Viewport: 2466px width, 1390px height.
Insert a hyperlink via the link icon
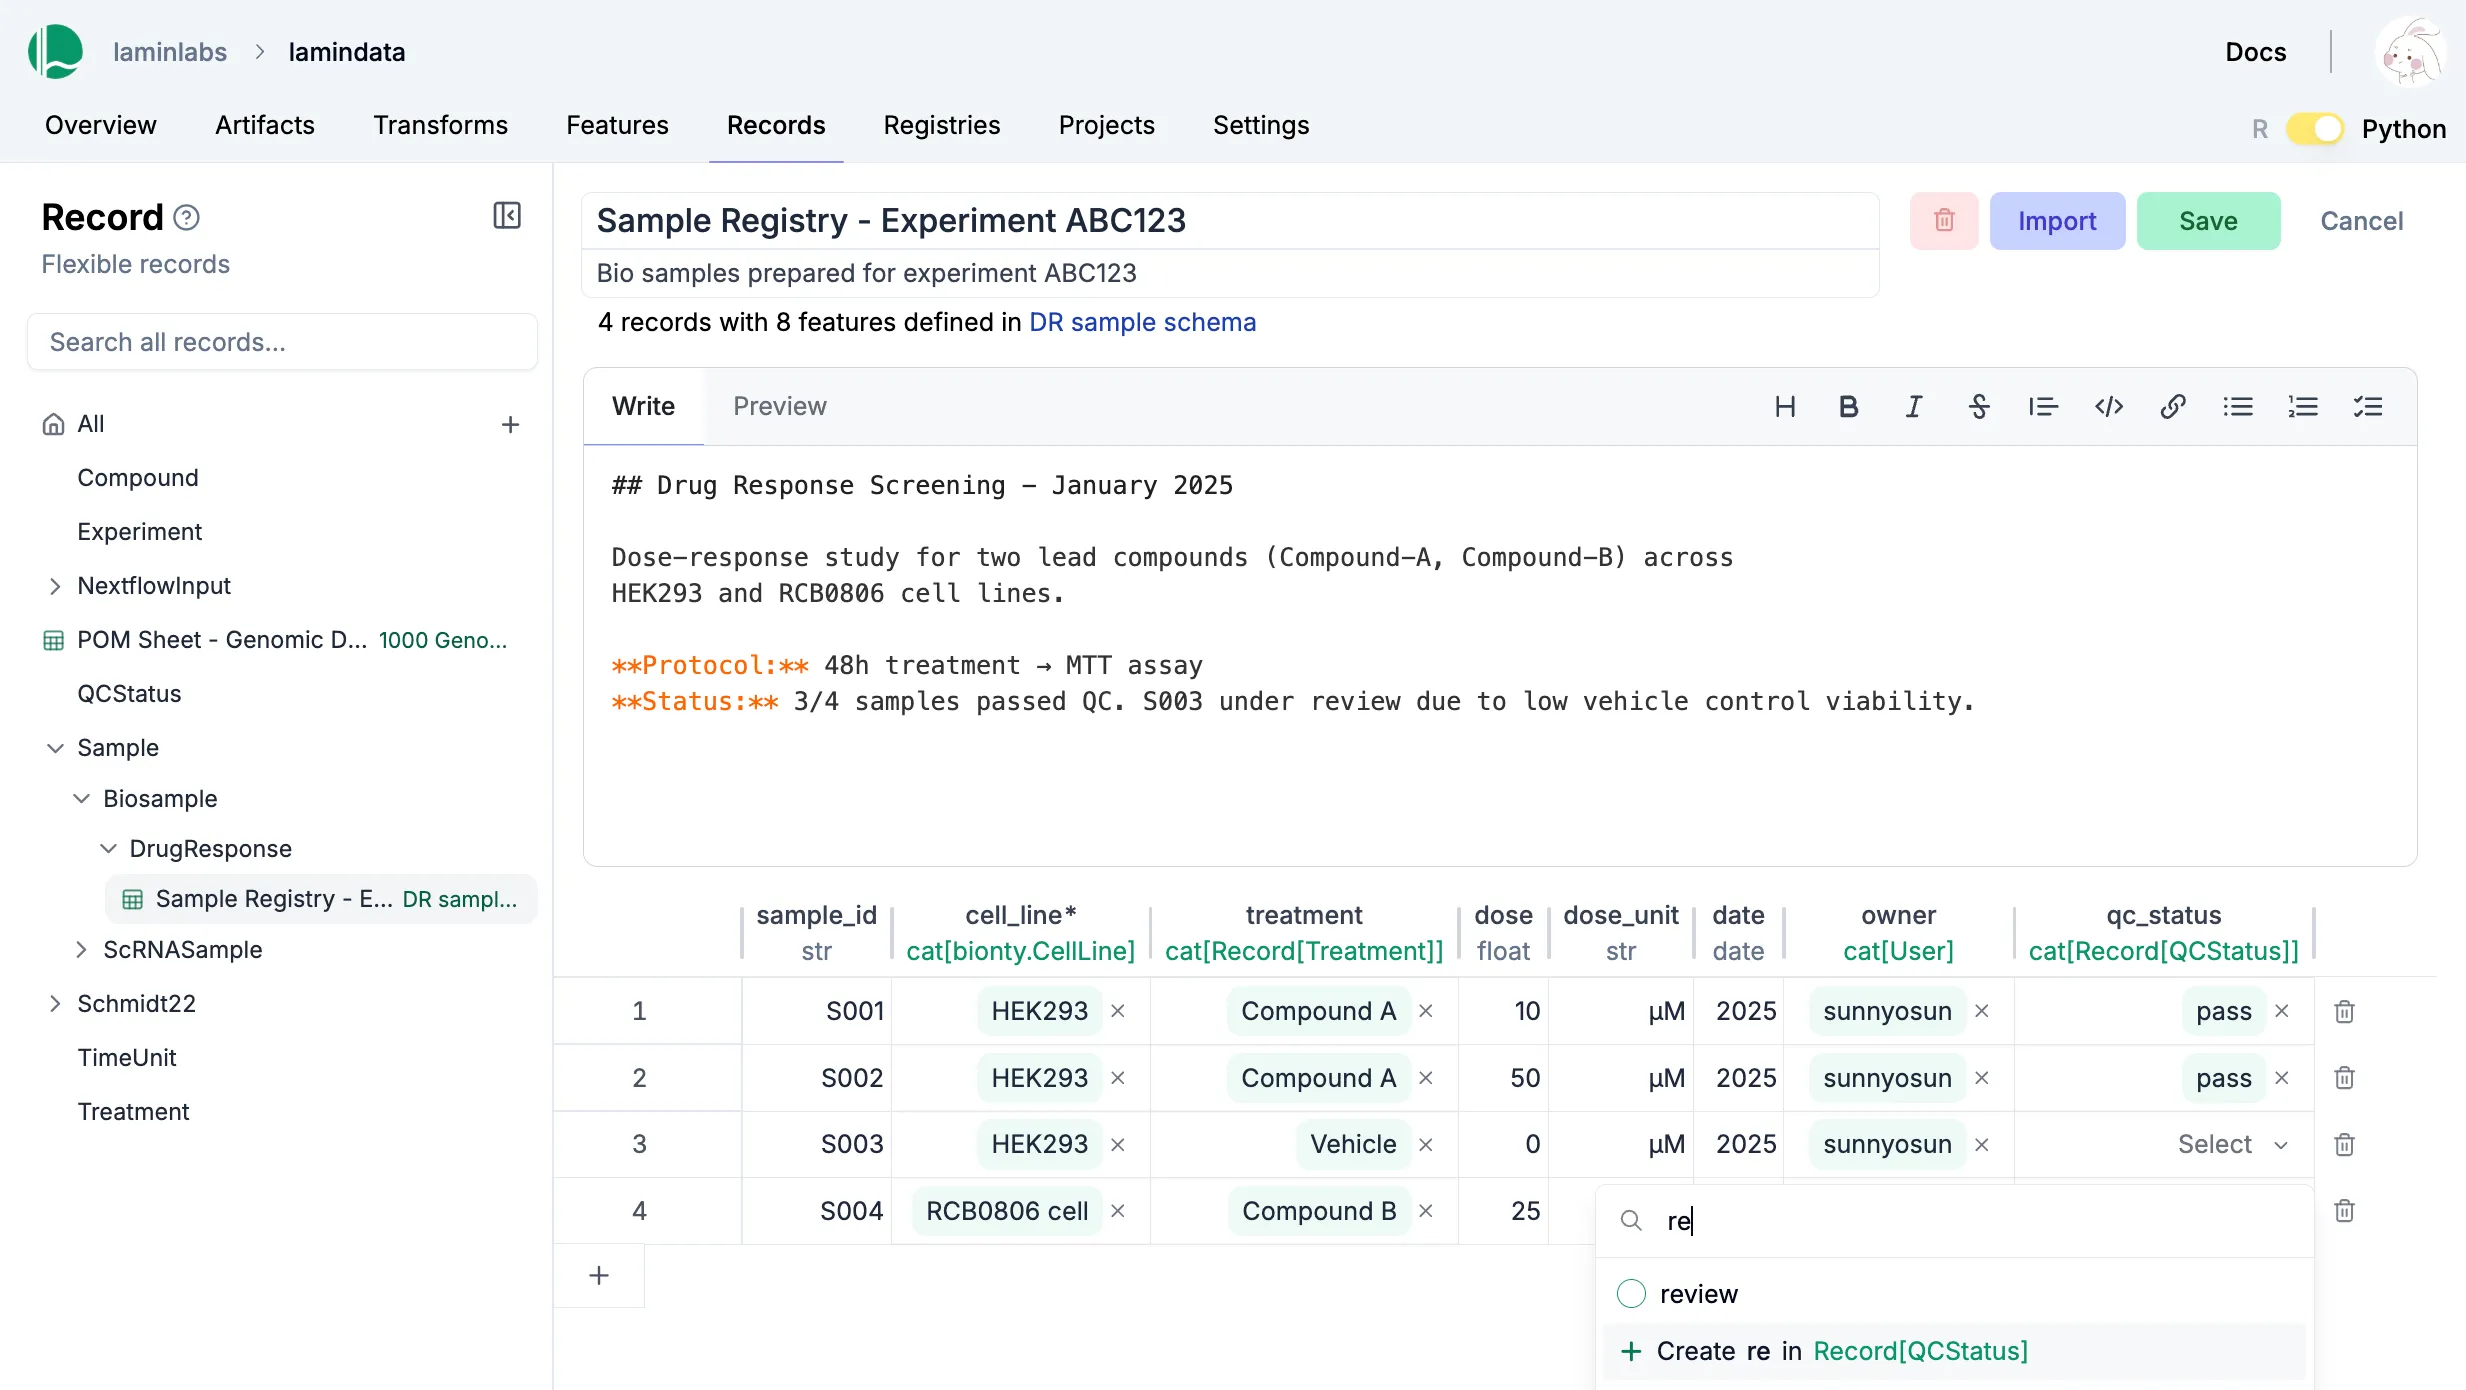(2173, 406)
